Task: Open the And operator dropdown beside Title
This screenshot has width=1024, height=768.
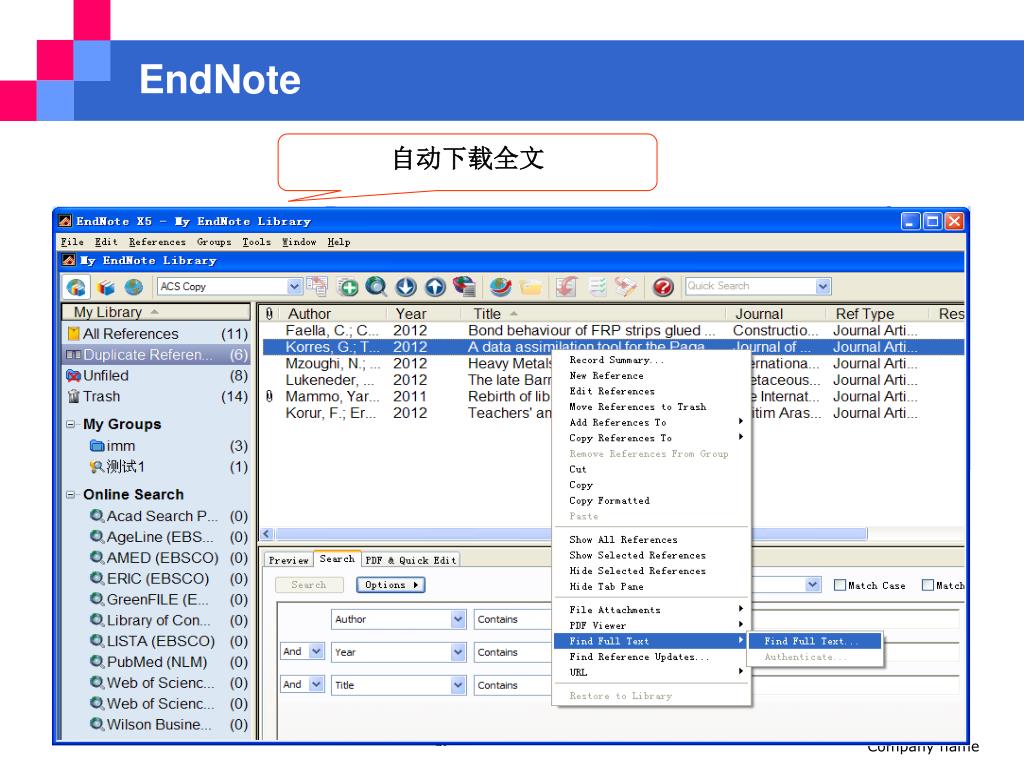Action: click(317, 684)
